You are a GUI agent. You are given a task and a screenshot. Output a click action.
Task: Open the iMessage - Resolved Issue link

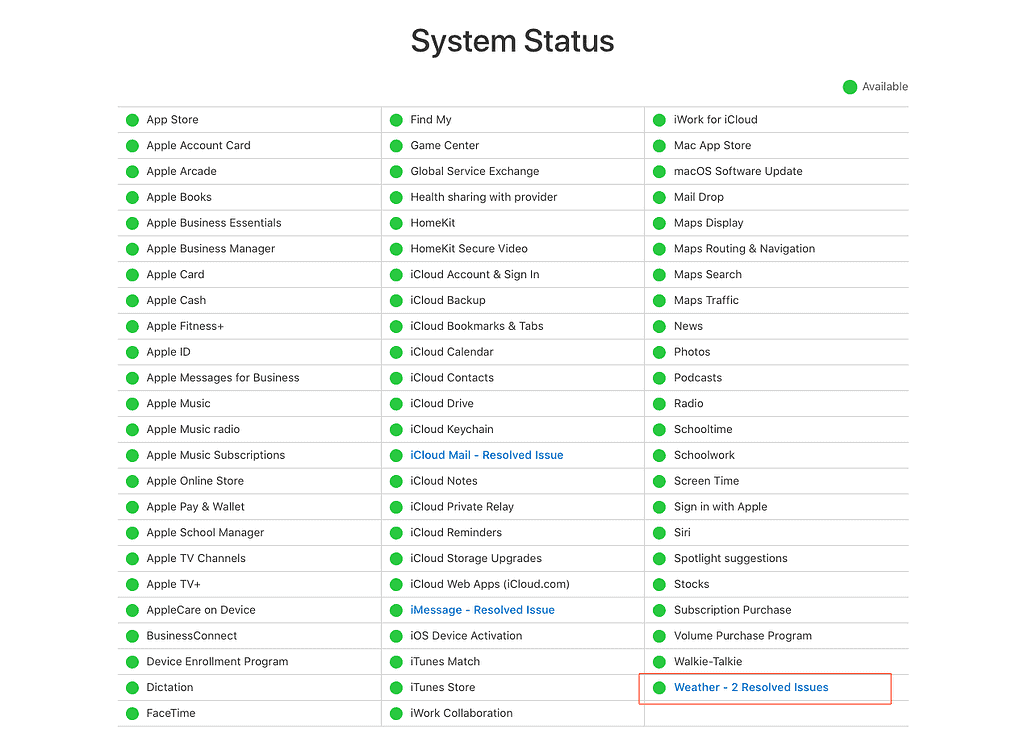(x=482, y=610)
